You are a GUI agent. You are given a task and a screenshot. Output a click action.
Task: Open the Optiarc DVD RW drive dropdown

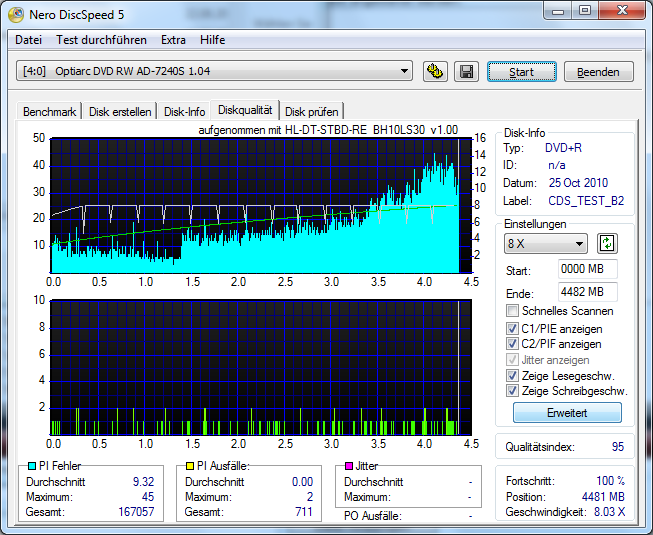pyautogui.click(x=214, y=71)
